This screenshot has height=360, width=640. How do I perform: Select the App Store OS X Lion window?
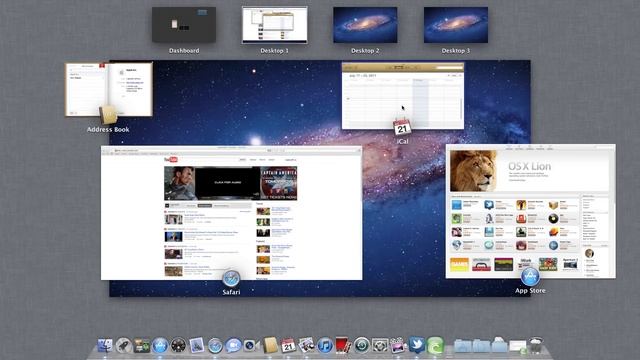[531, 211]
